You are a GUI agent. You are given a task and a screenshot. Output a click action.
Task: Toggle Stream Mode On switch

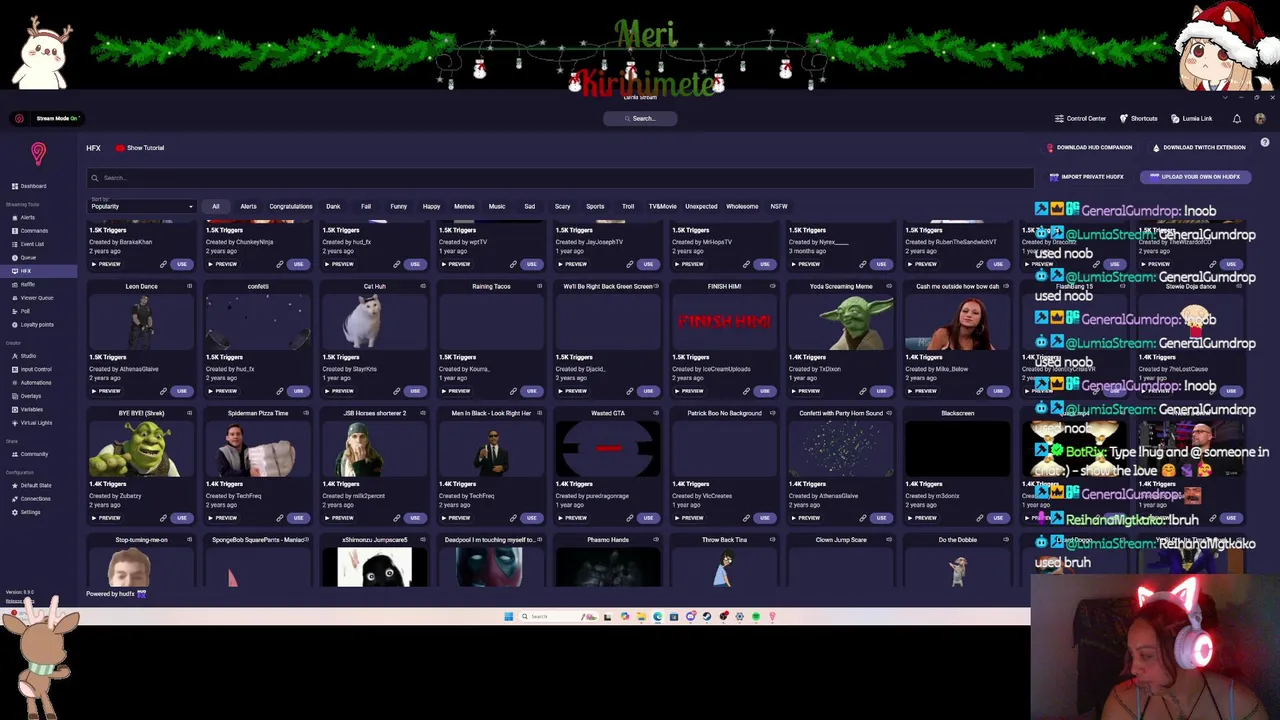[48, 118]
